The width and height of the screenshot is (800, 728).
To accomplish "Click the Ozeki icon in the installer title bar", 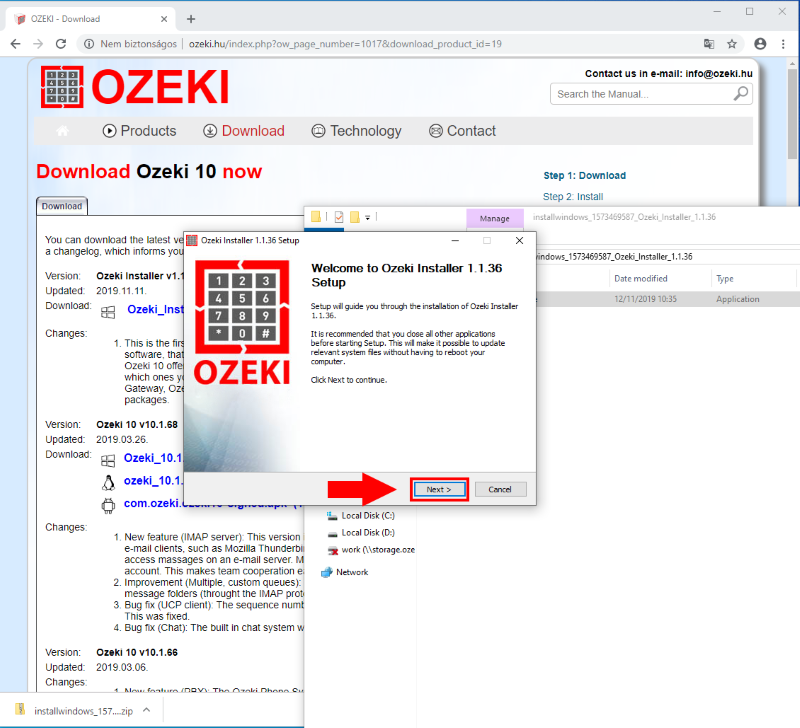I will 192,240.
